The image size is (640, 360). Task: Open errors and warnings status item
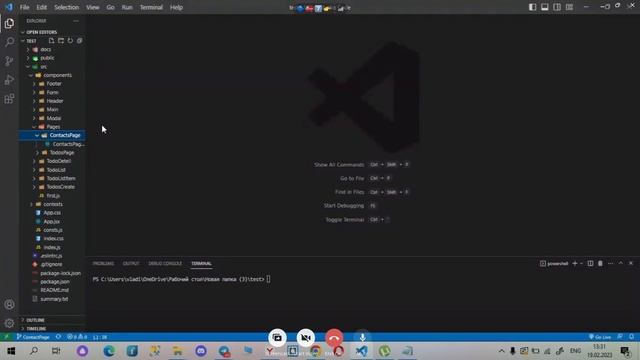click(77, 337)
